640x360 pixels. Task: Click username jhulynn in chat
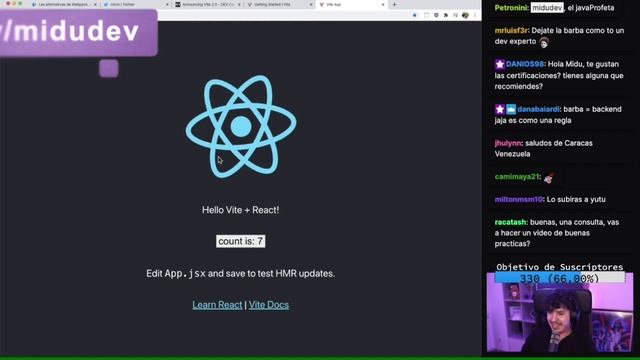(x=508, y=143)
